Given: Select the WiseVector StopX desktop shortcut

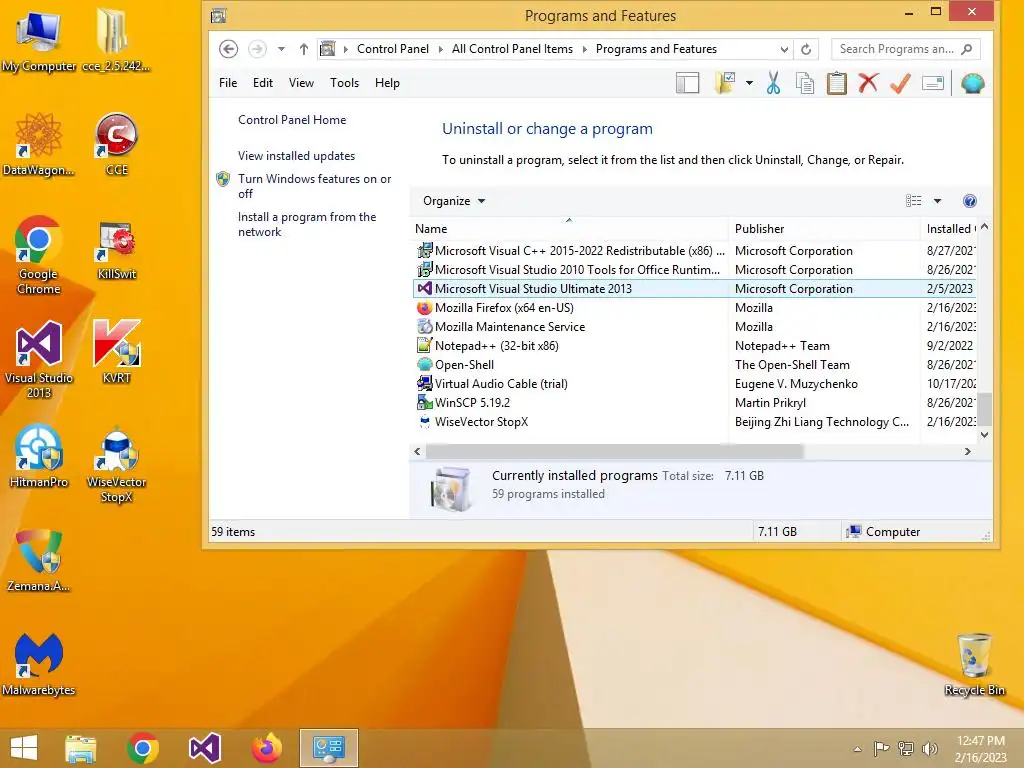Looking at the screenshot, I should pos(116,464).
